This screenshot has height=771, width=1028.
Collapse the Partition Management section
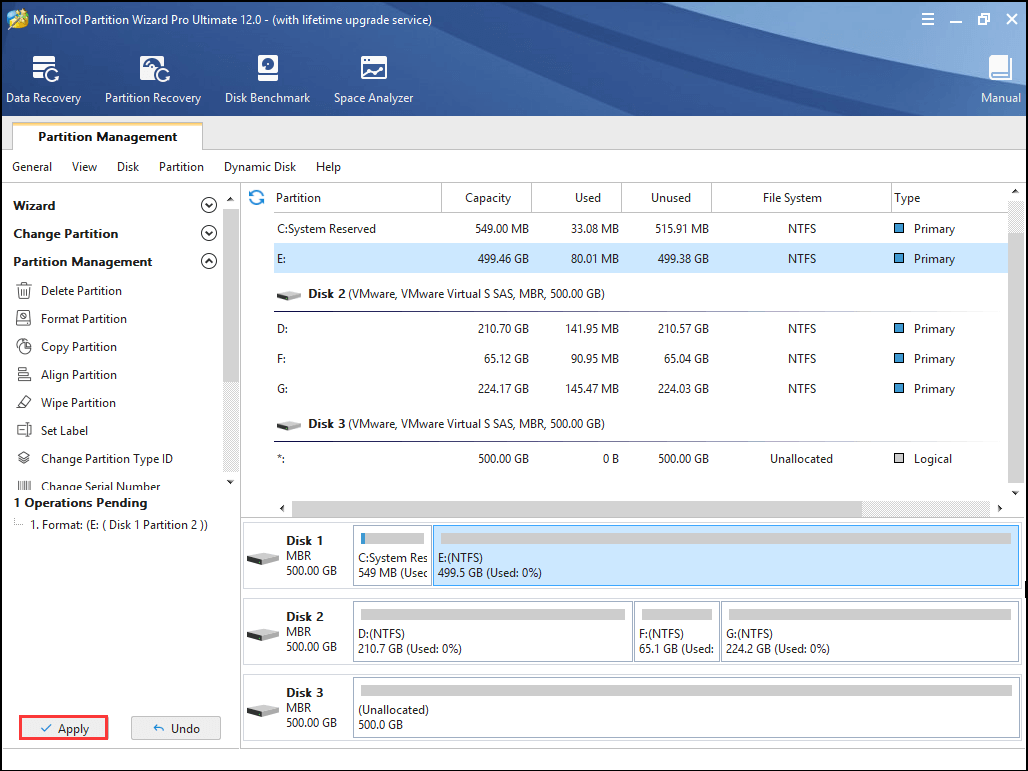click(208, 262)
